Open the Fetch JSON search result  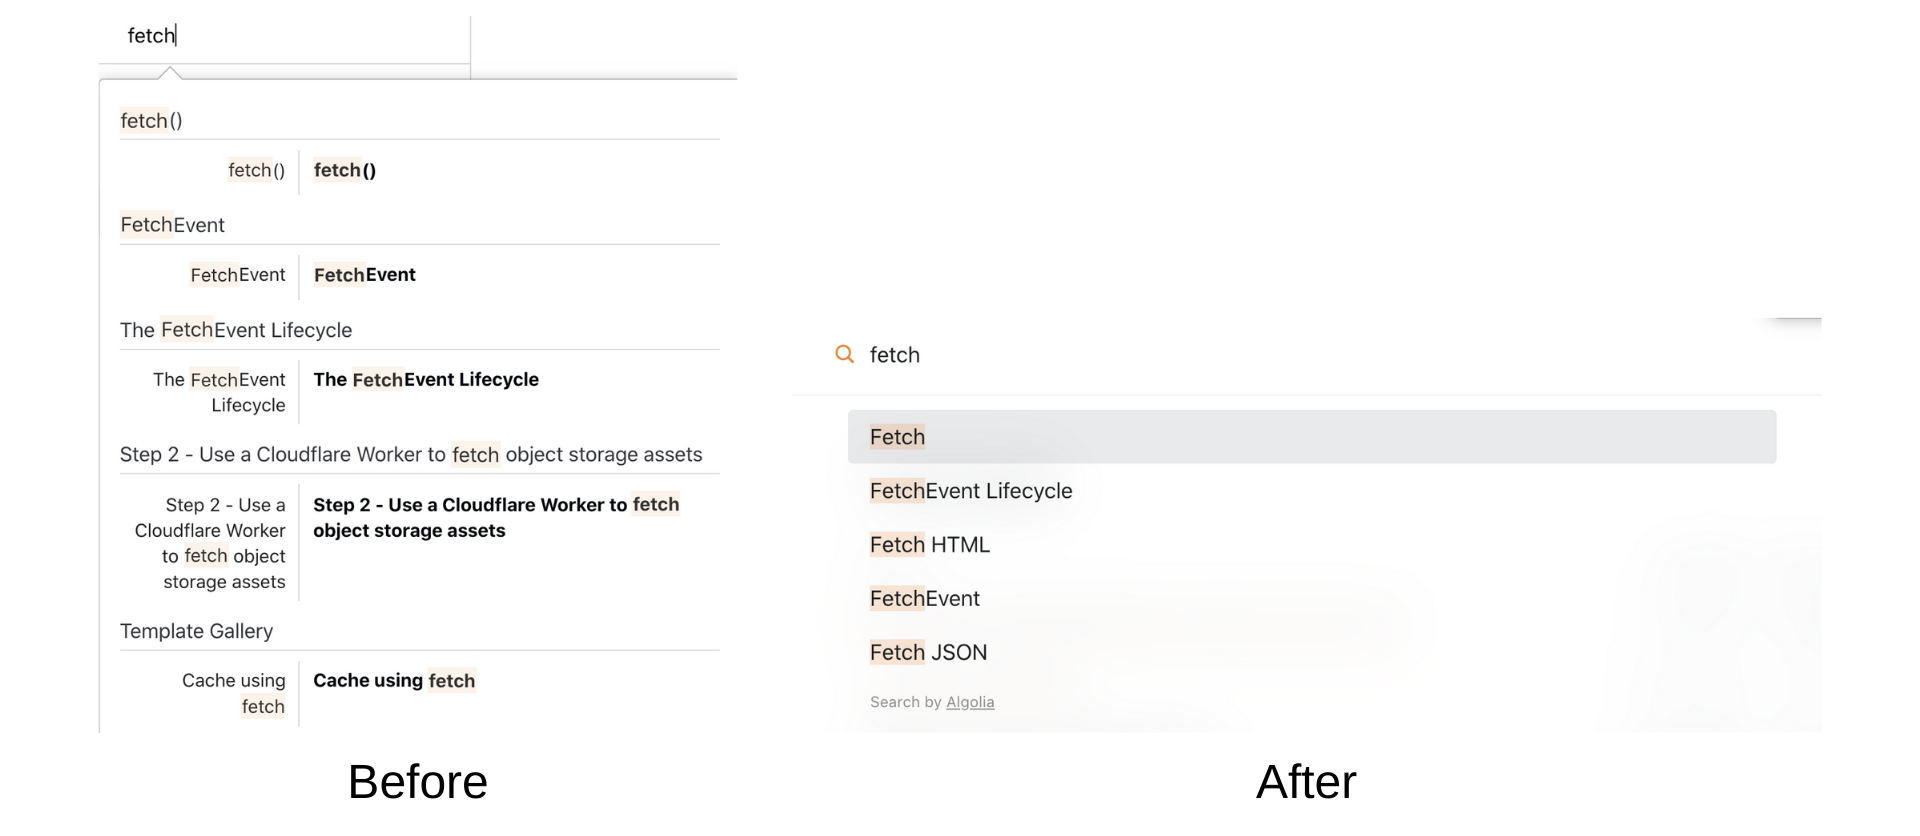929,653
